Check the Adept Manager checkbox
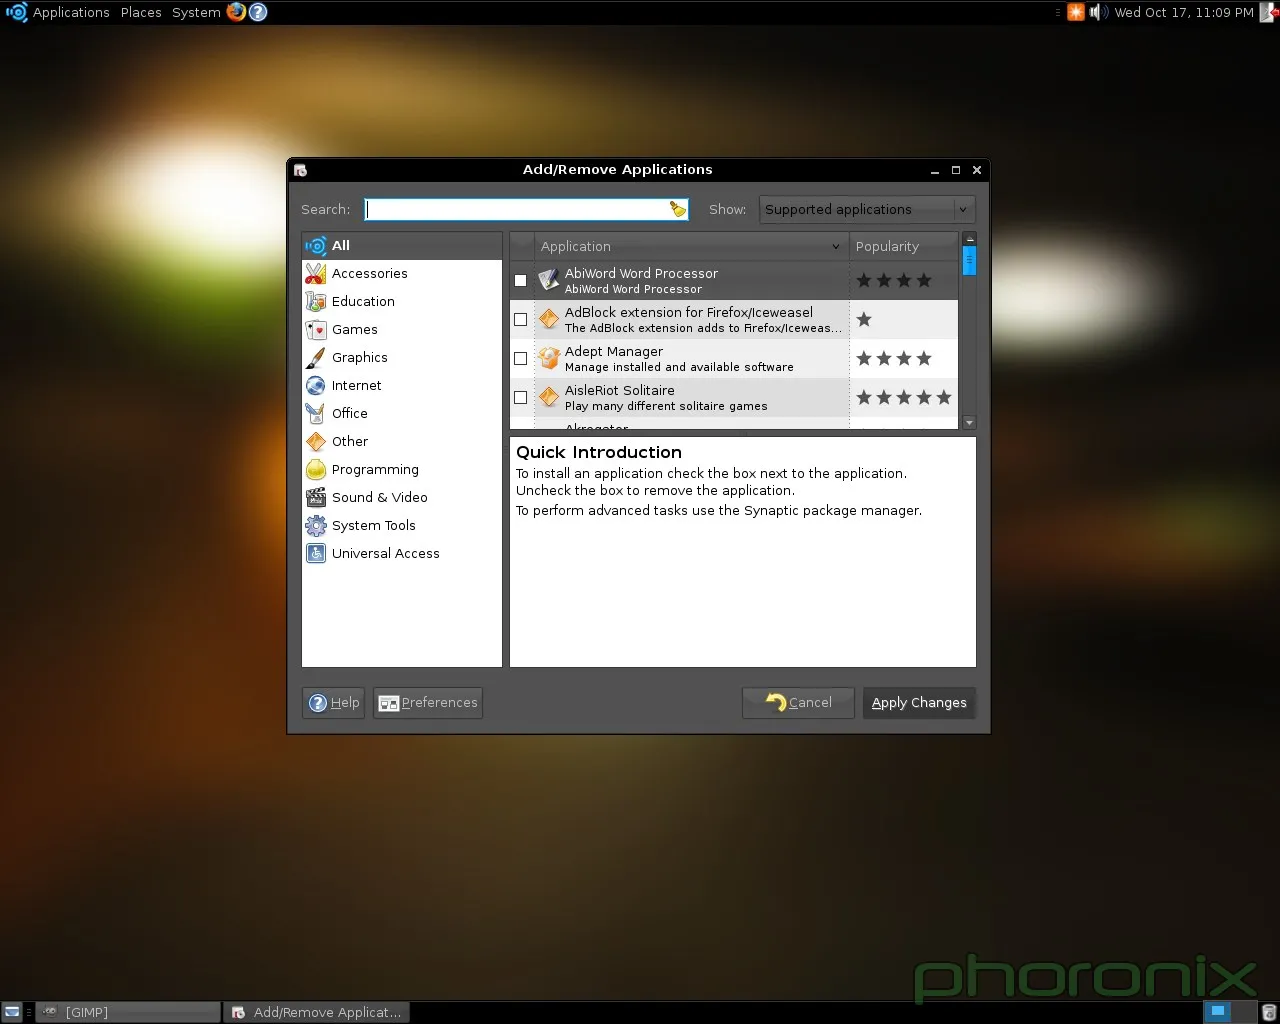This screenshot has width=1280, height=1024. [520, 359]
